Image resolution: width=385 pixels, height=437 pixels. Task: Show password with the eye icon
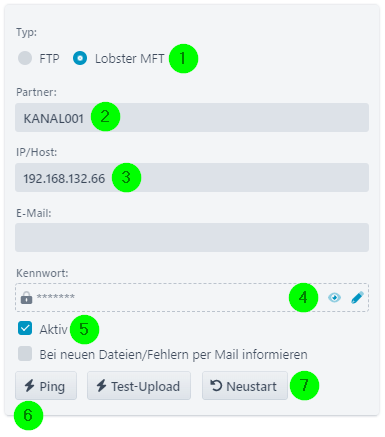pos(334,297)
